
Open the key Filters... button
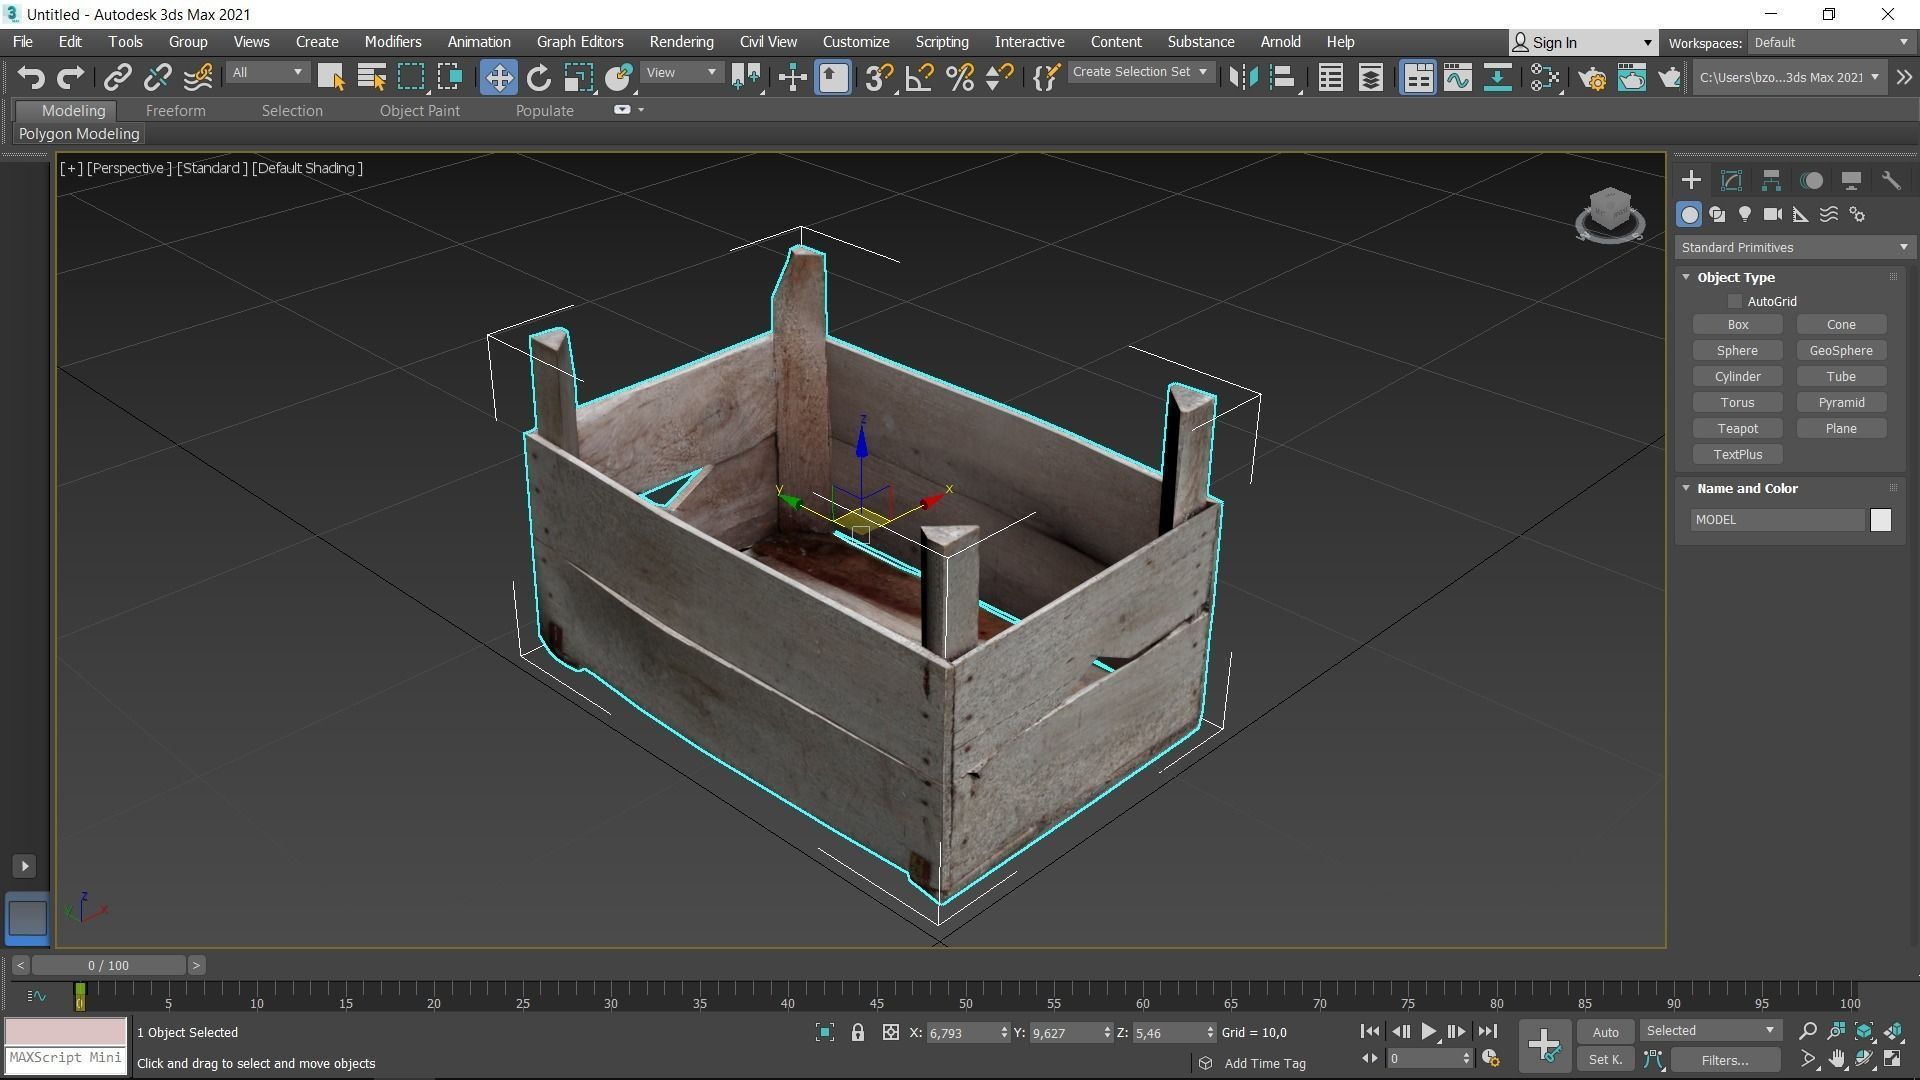point(1725,1060)
